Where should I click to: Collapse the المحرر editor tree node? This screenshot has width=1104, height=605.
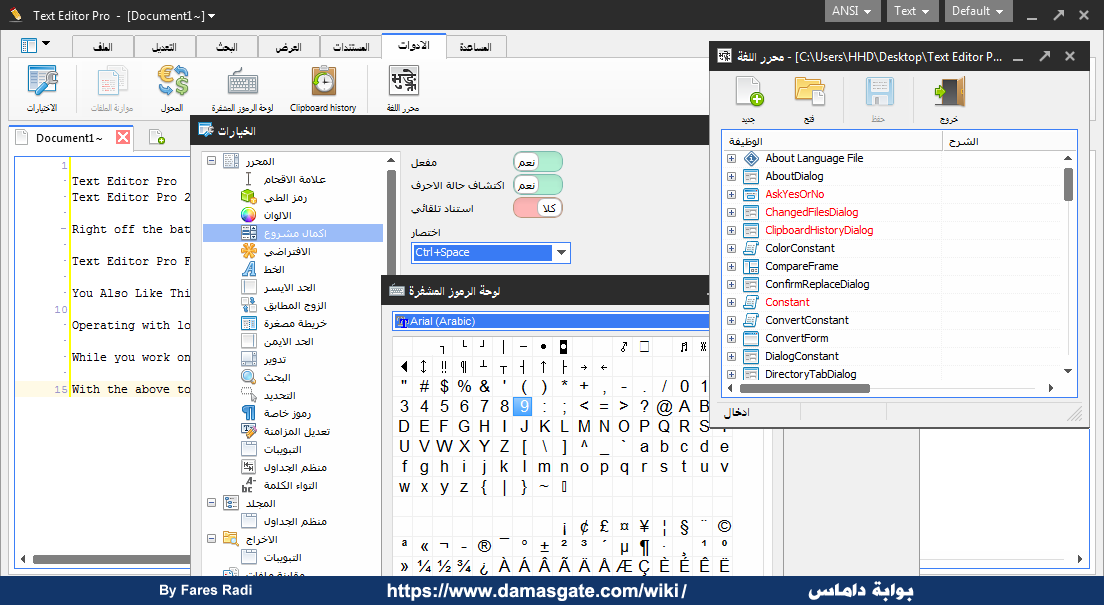(211, 161)
